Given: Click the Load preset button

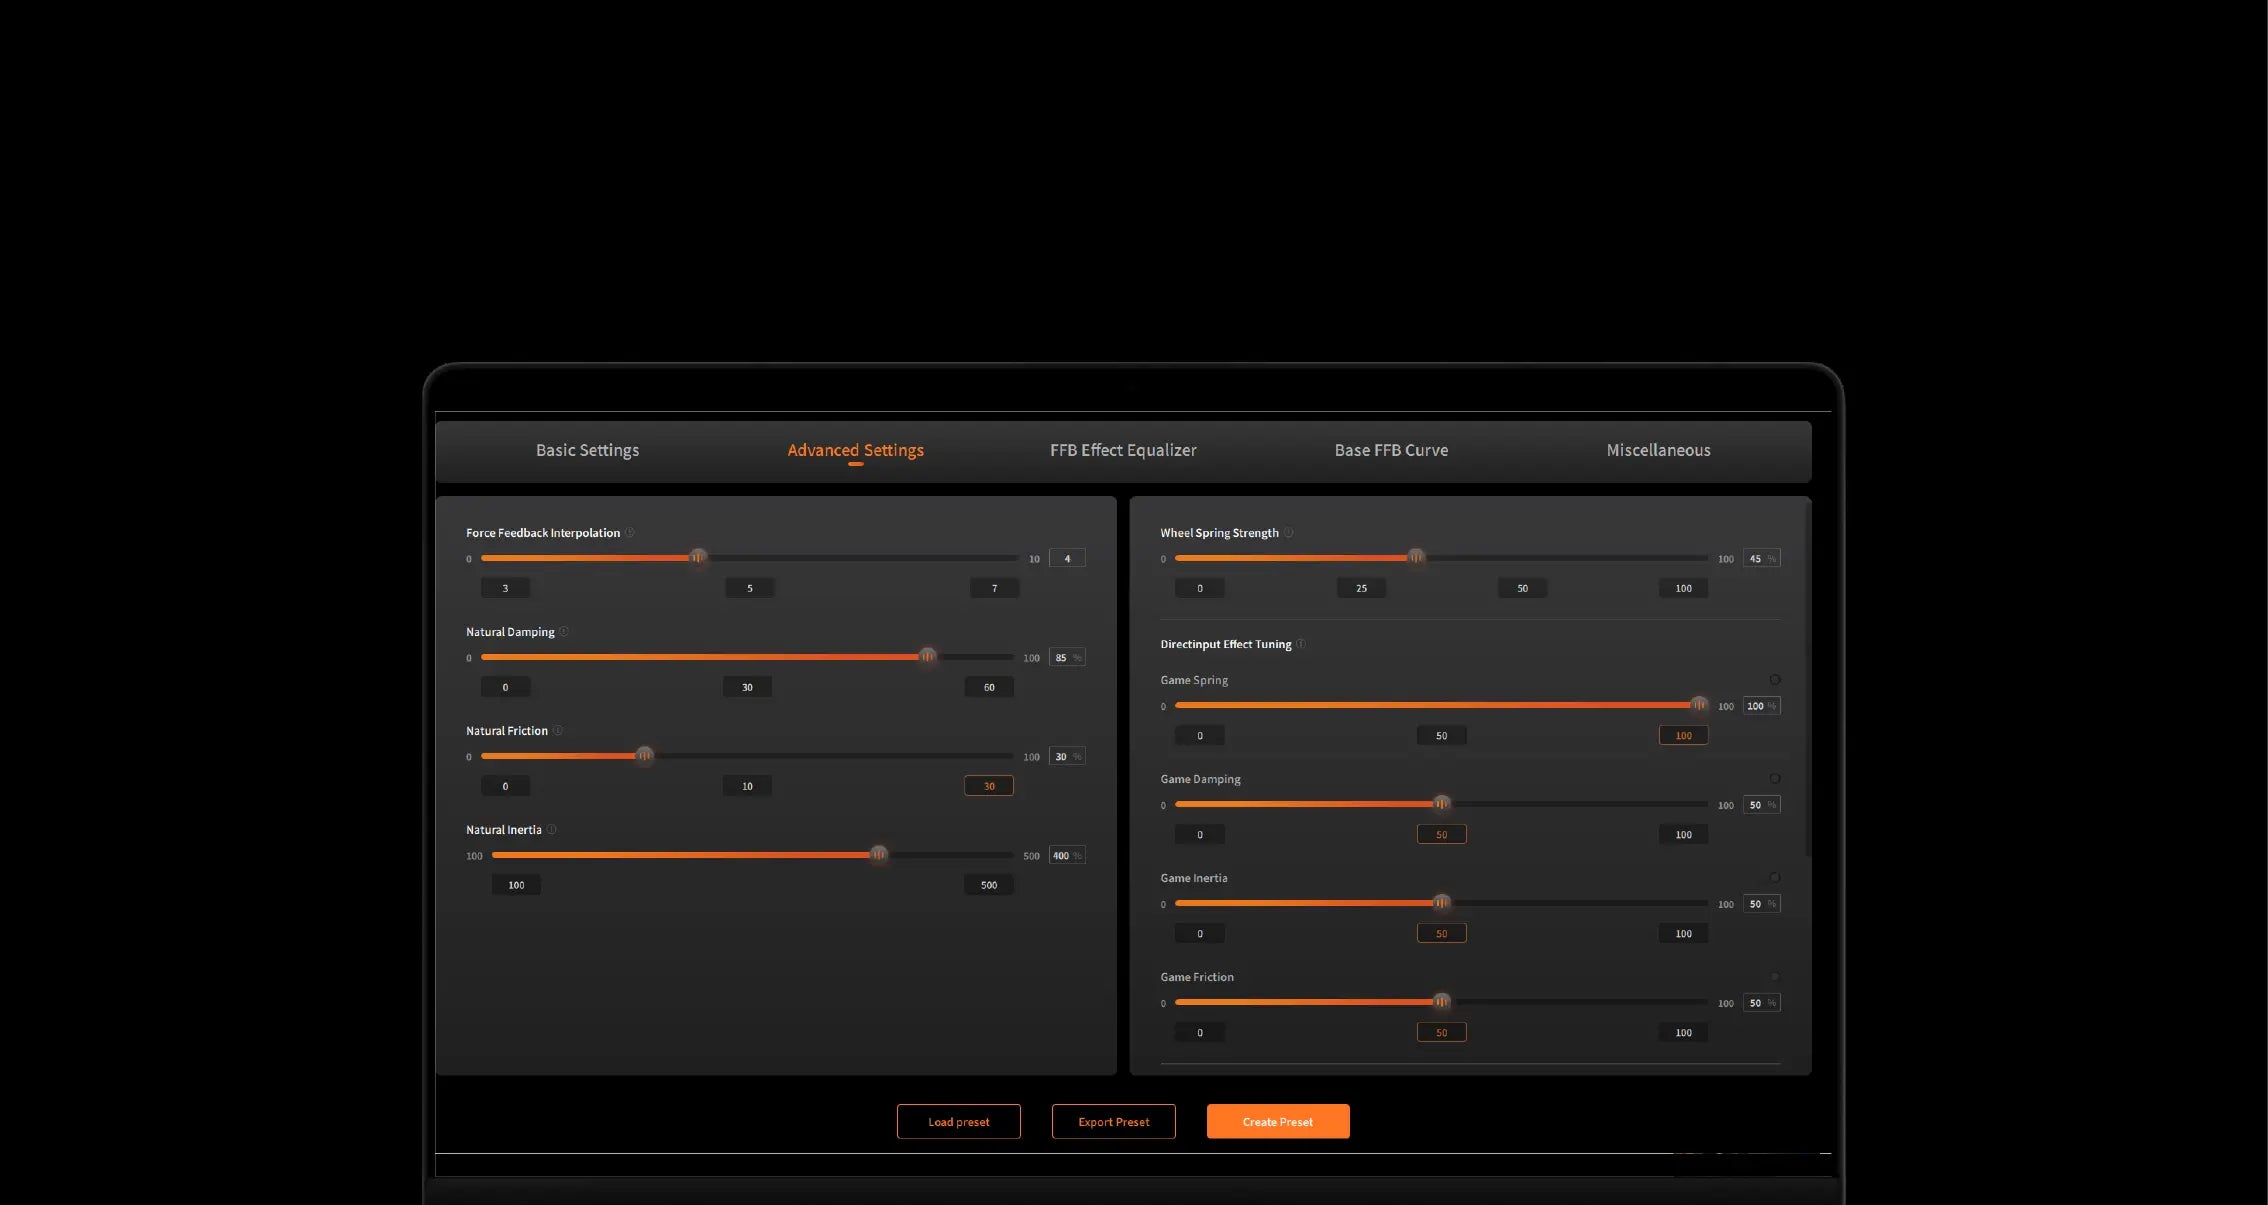Looking at the screenshot, I should point(958,1121).
